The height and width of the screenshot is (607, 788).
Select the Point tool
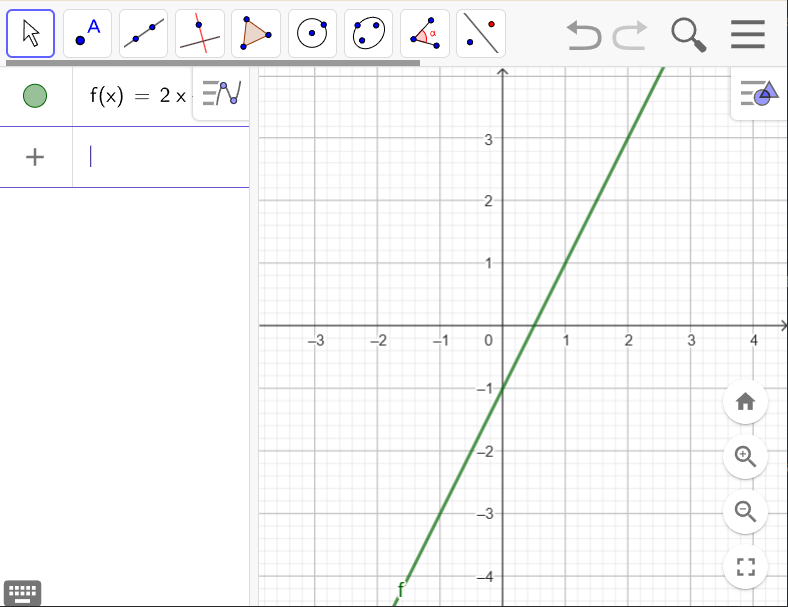coord(87,34)
